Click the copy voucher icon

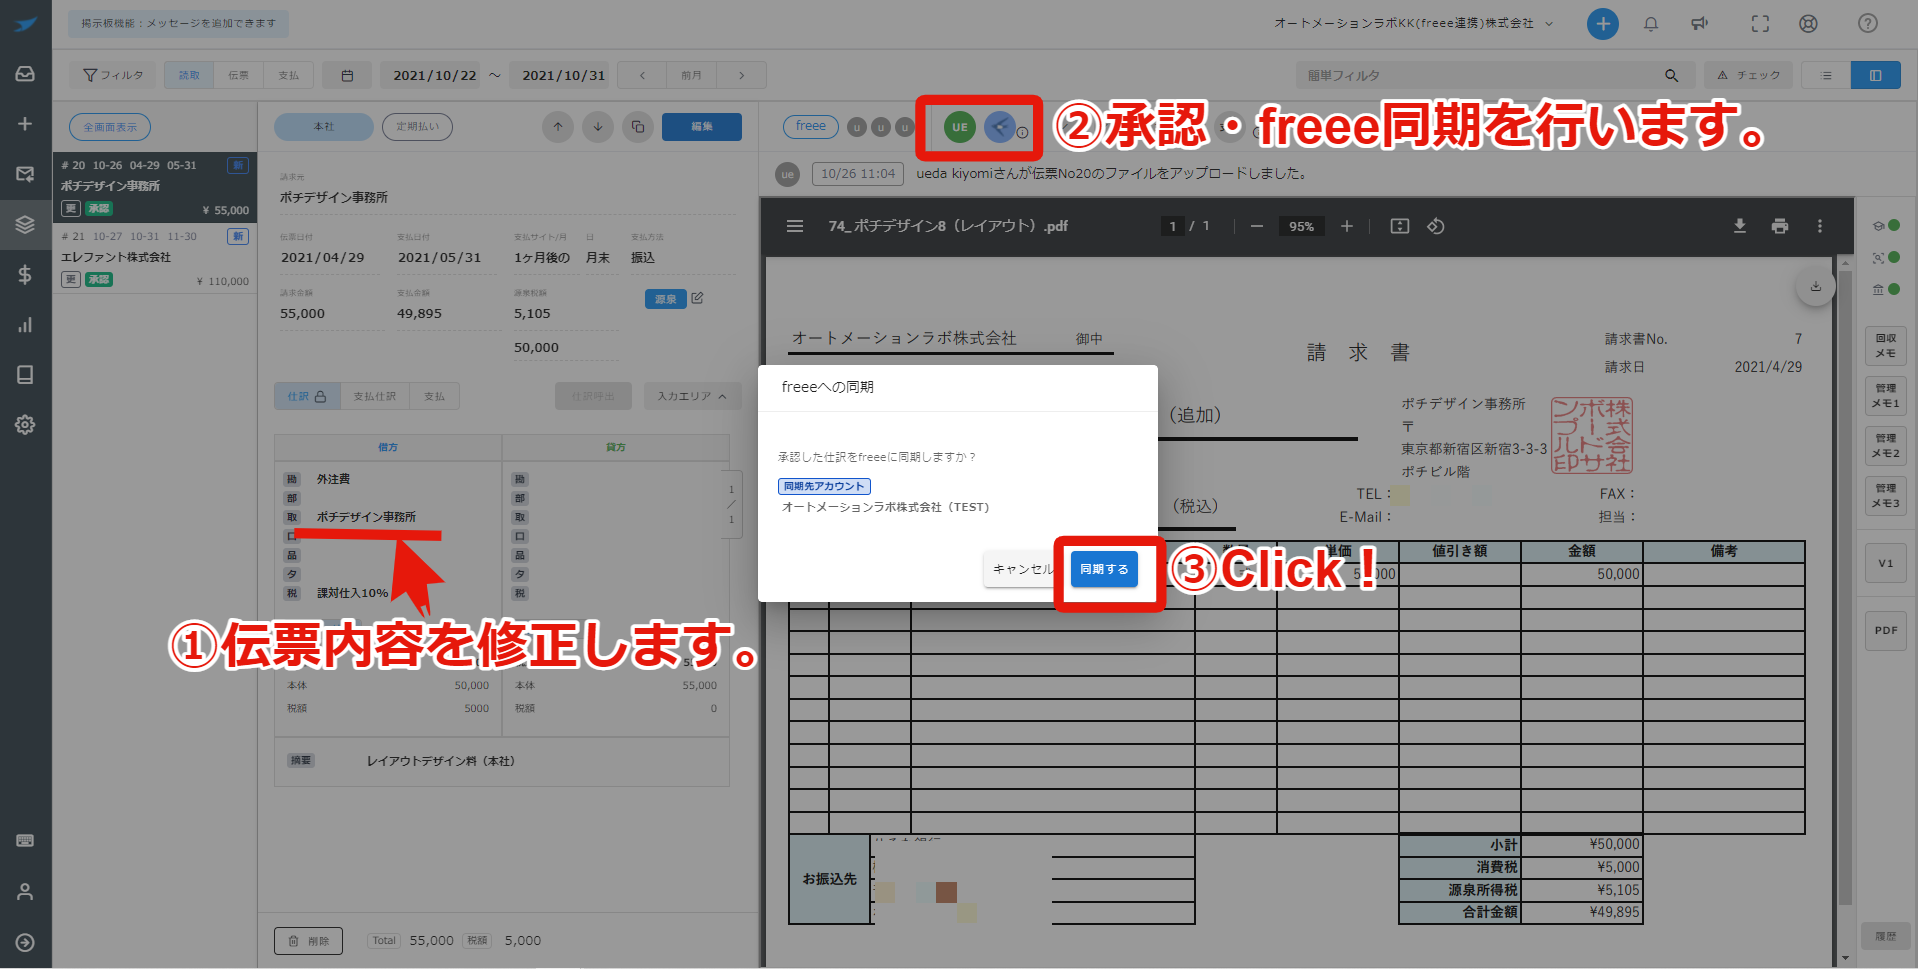(x=638, y=127)
